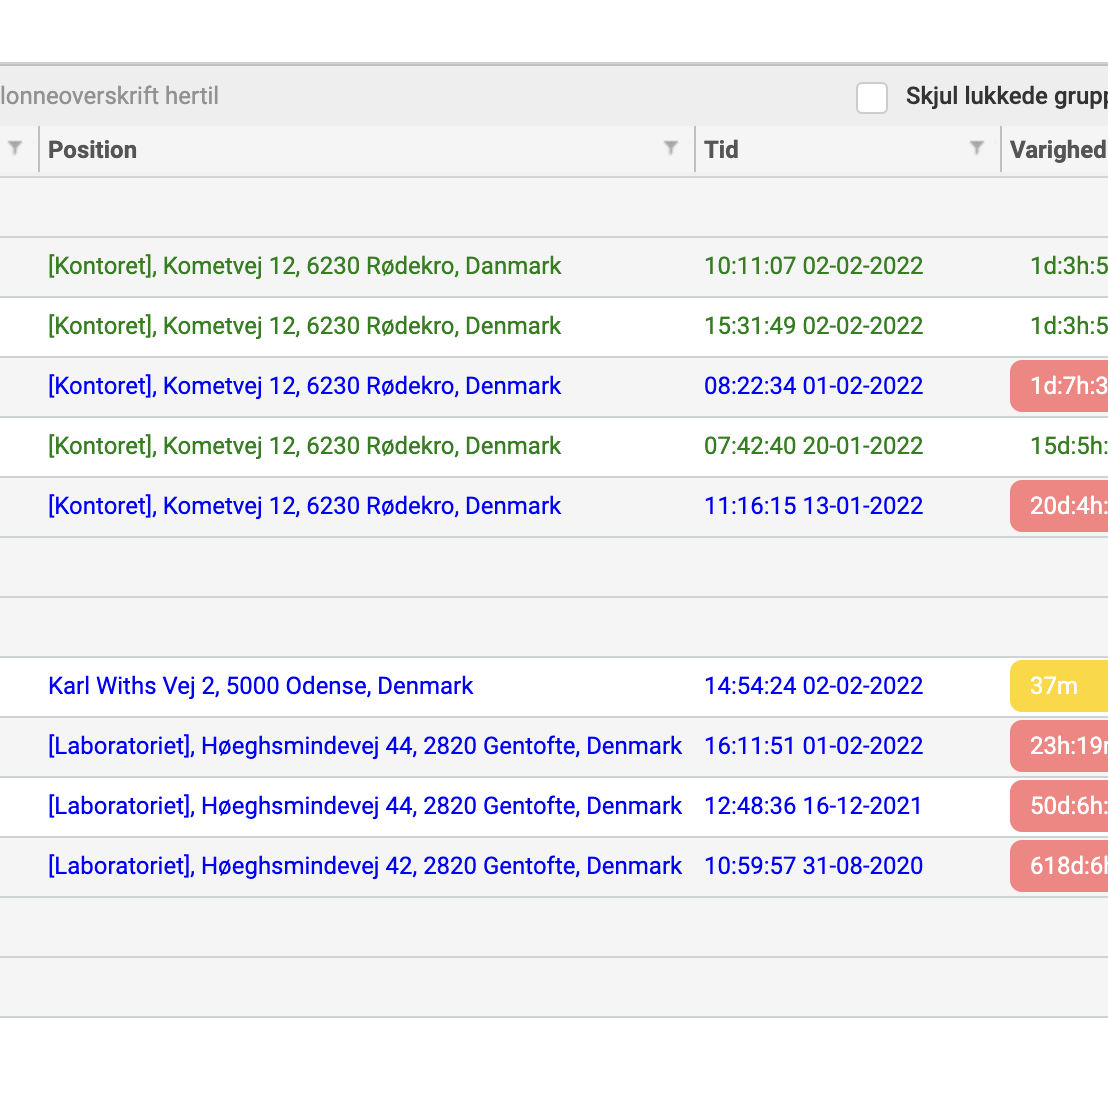
Task: Click the red 1d:7h duration badge
Action: click(1058, 386)
